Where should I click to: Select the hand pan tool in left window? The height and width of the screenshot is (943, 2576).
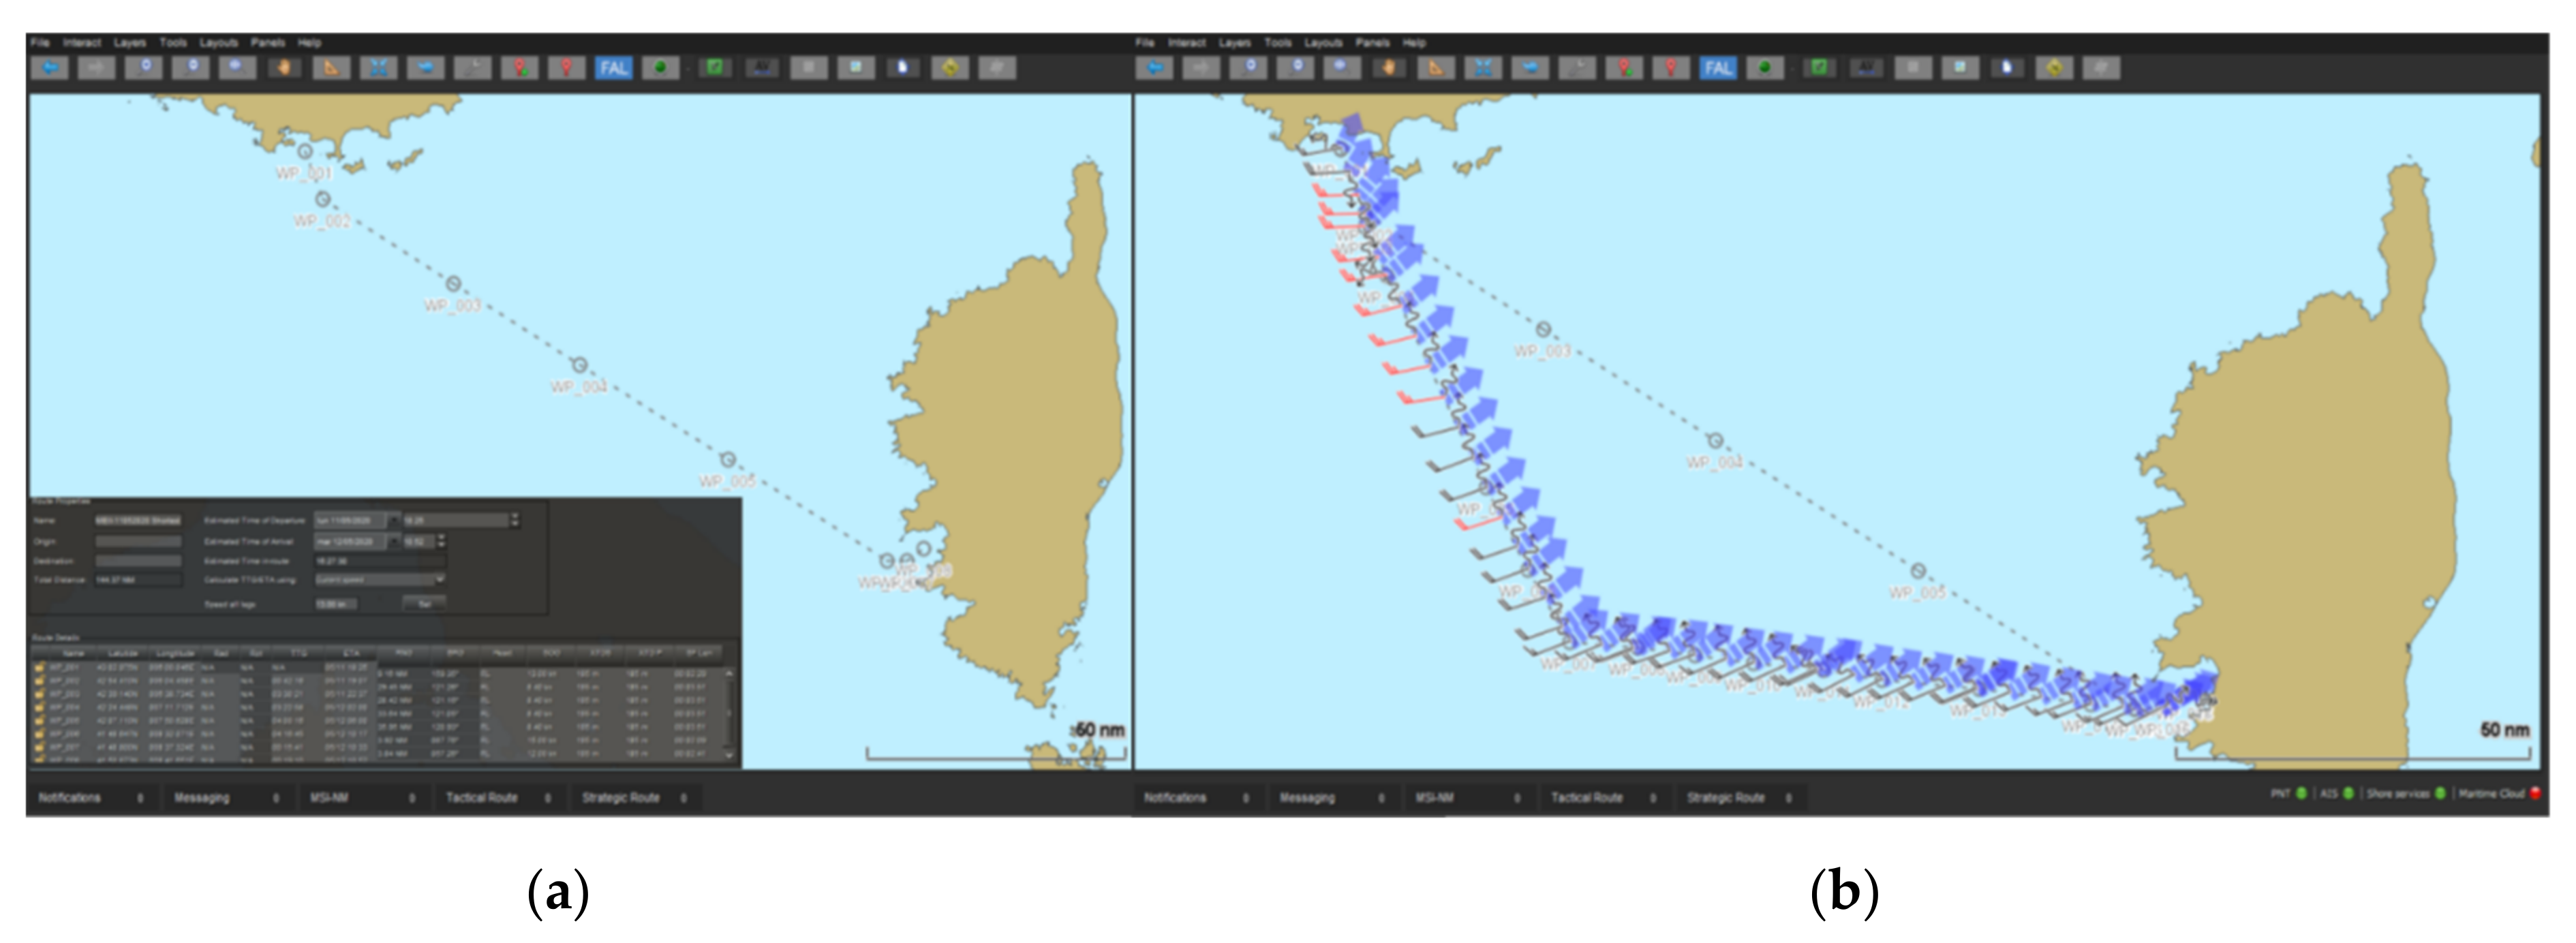tap(285, 68)
